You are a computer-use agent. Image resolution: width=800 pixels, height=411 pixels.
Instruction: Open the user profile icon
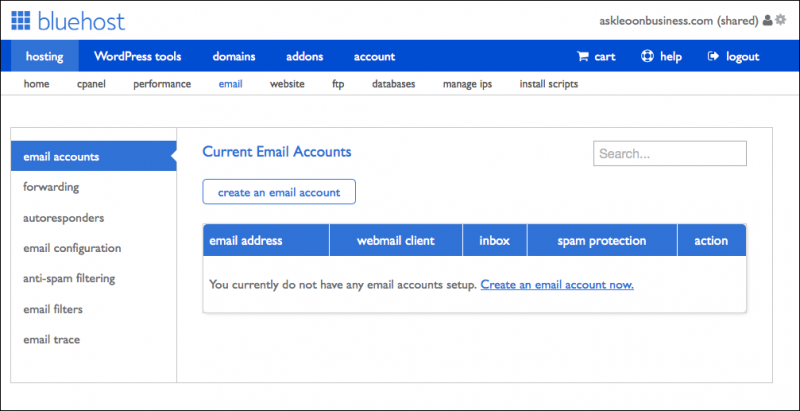click(767, 20)
